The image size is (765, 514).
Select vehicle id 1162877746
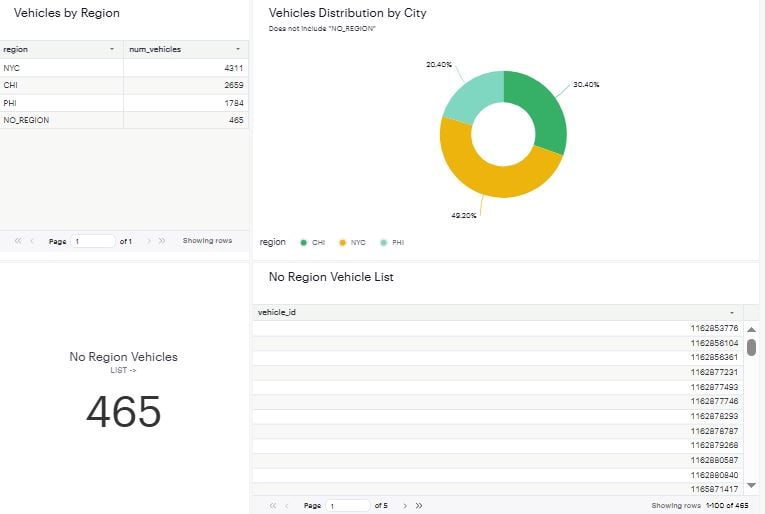point(714,401)
